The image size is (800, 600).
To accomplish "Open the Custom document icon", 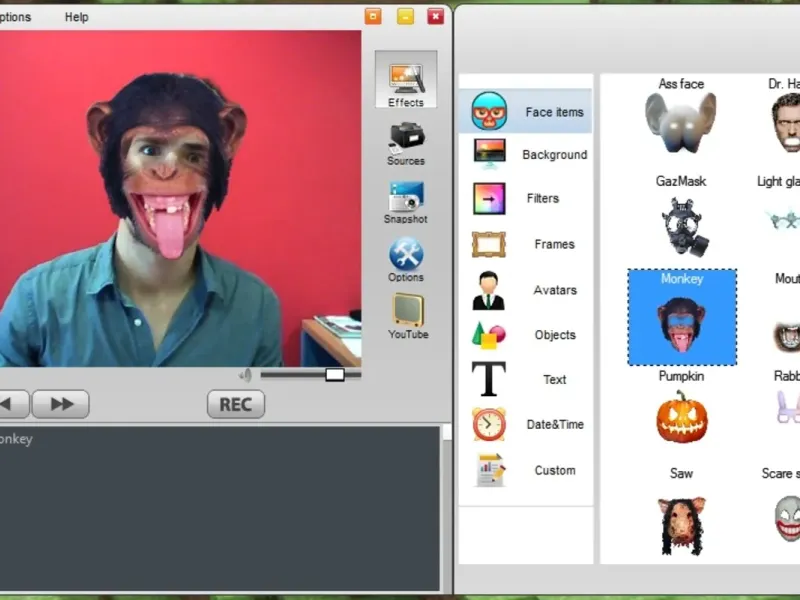I will point(490,470).
